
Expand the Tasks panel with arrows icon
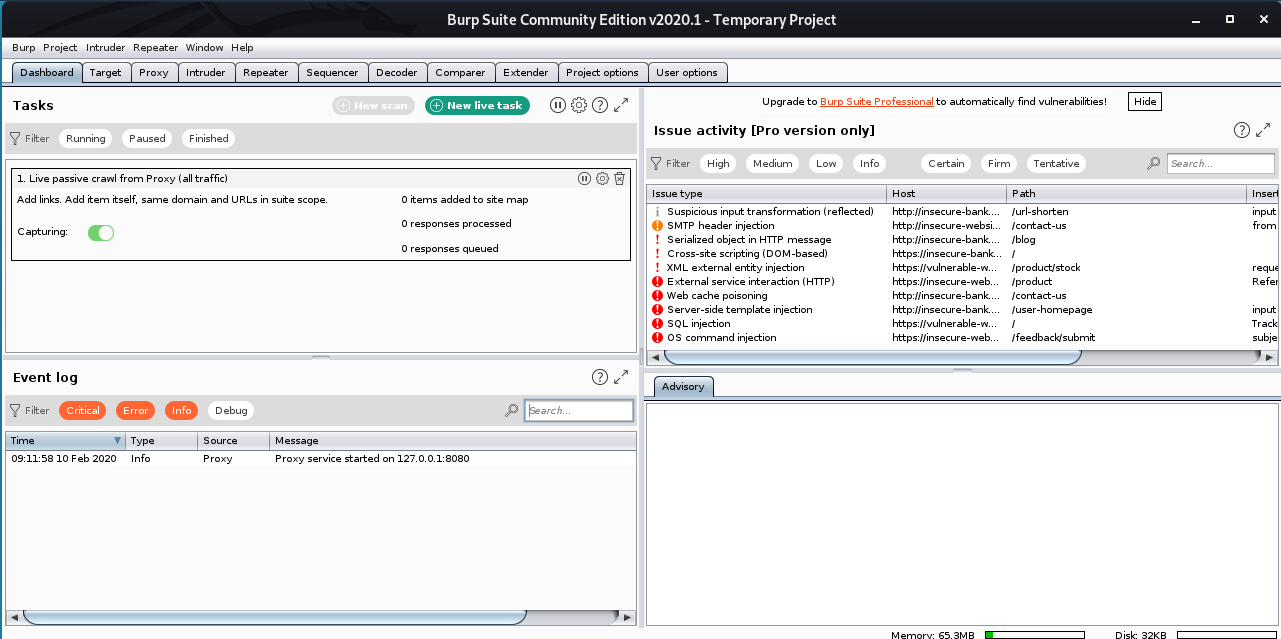pos(621,105)
